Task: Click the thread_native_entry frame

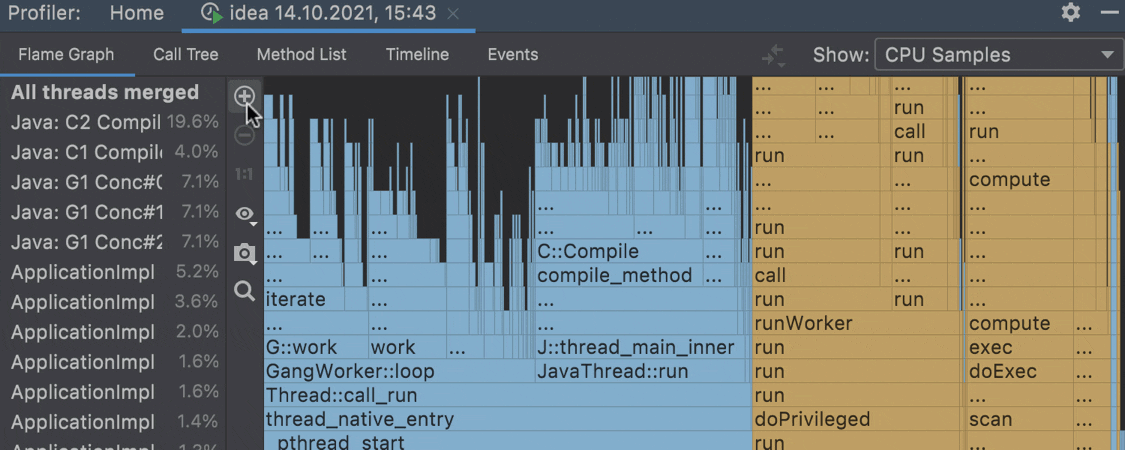Action: (x=507, y=419)
